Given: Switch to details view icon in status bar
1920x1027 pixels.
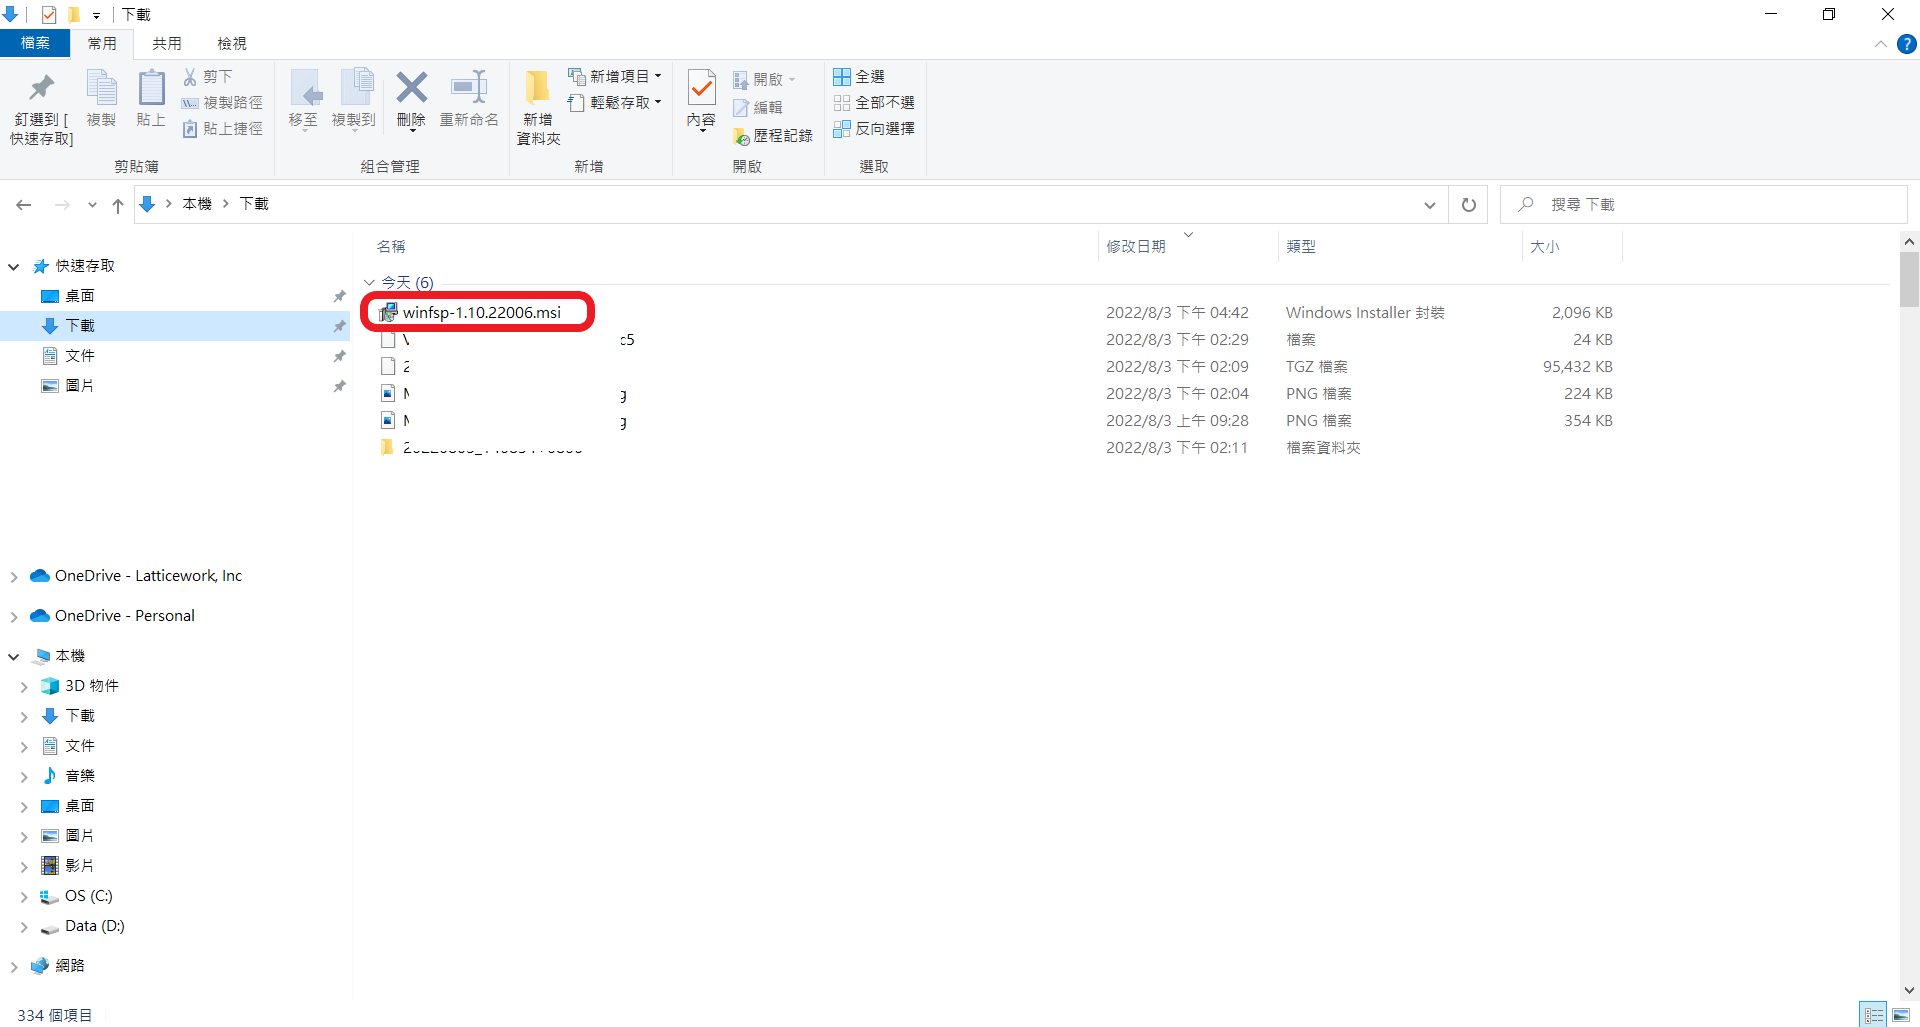Looking at the screenshot, I should [1874, 1015].
